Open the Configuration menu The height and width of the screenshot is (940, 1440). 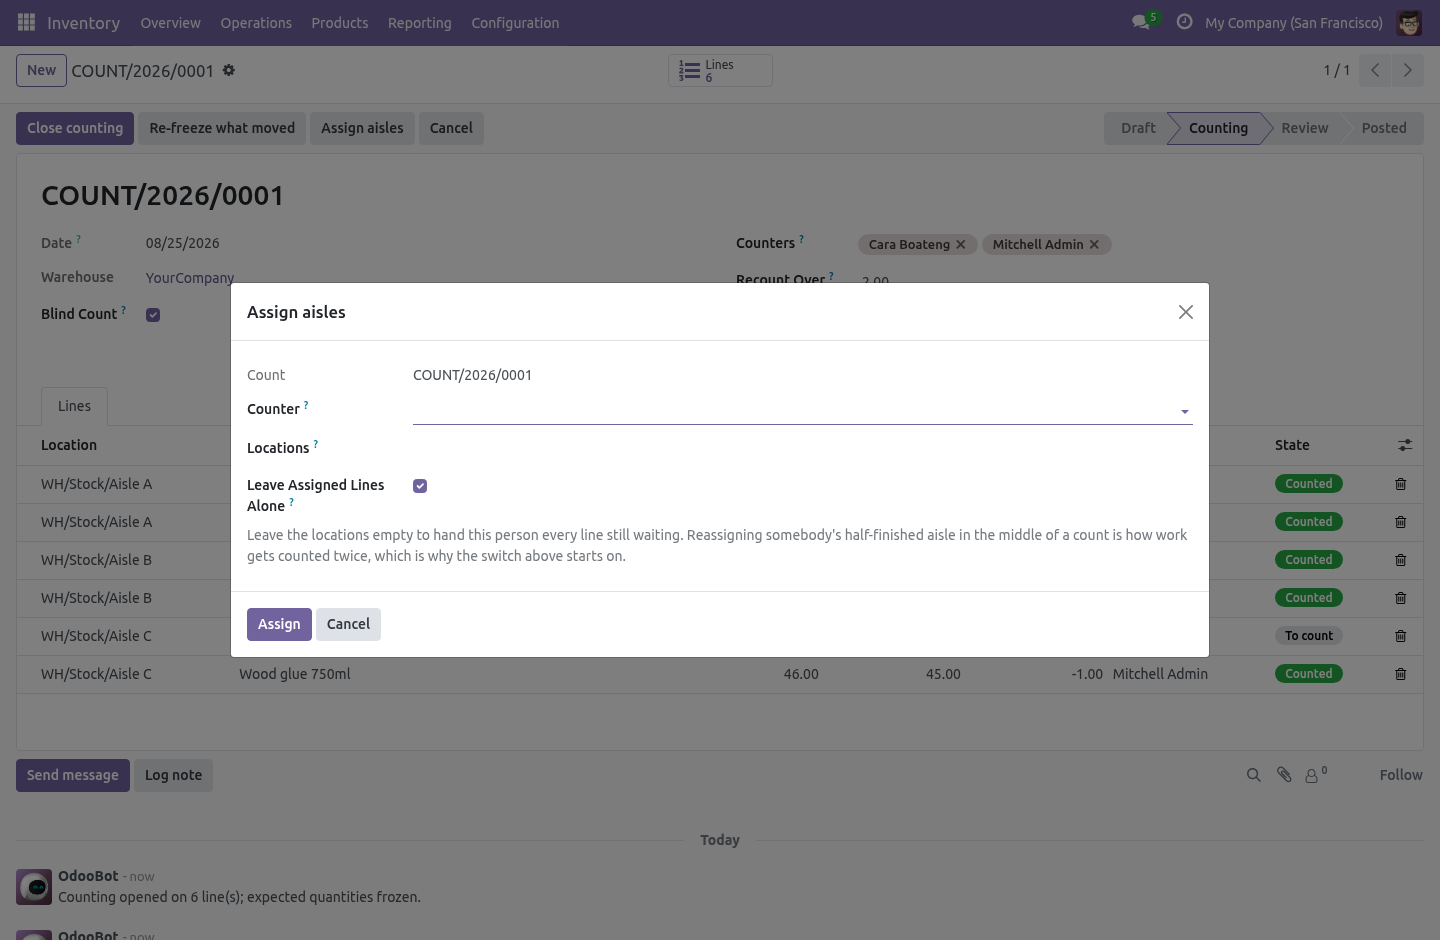(515, 23)
